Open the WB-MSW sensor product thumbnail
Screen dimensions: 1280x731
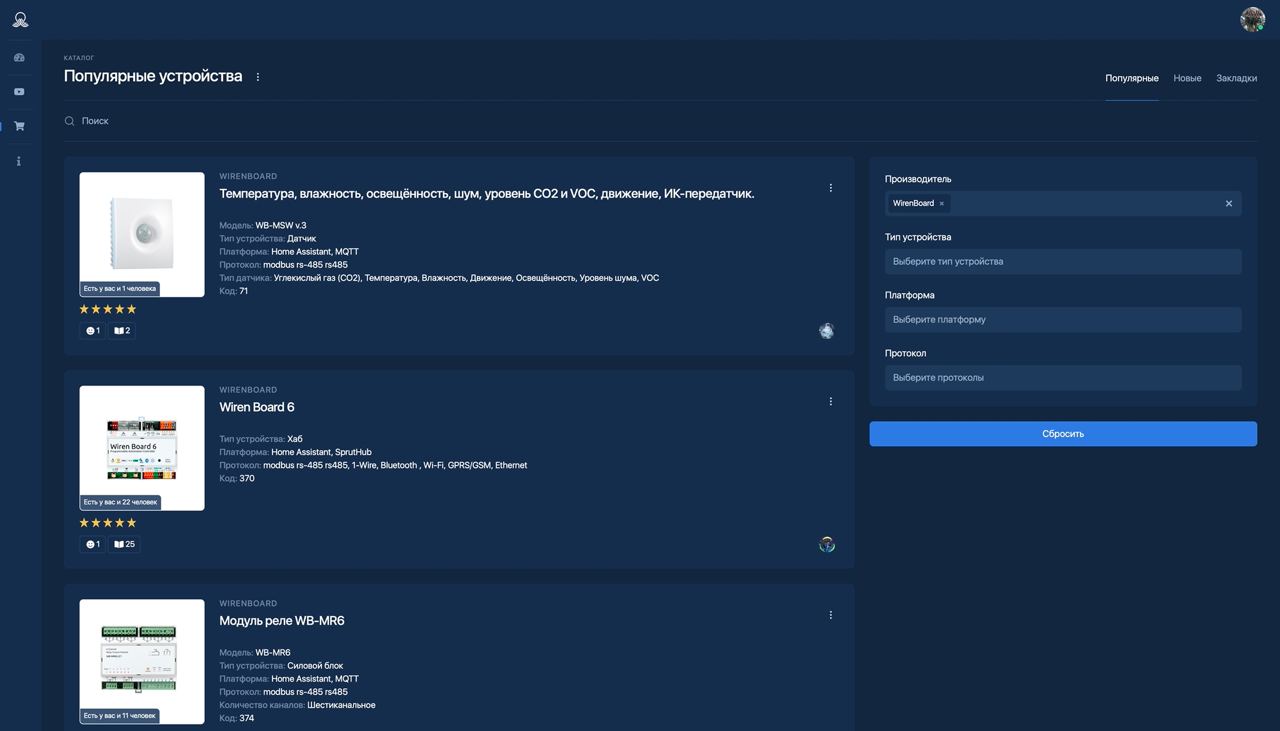[x=142, y=235]
